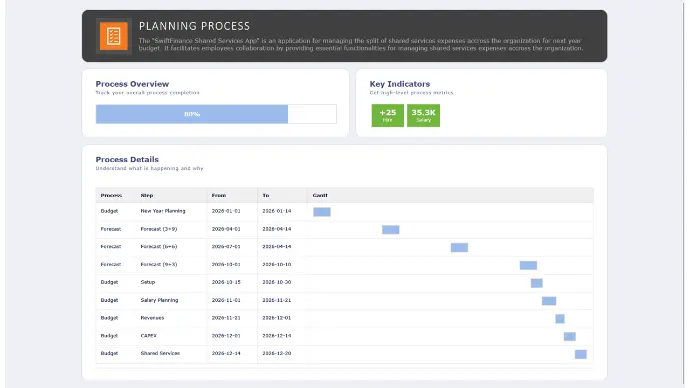Viewport: 690px width, 388px height.
Task: Click the From date in the Setup row
Action: [226, 282]
